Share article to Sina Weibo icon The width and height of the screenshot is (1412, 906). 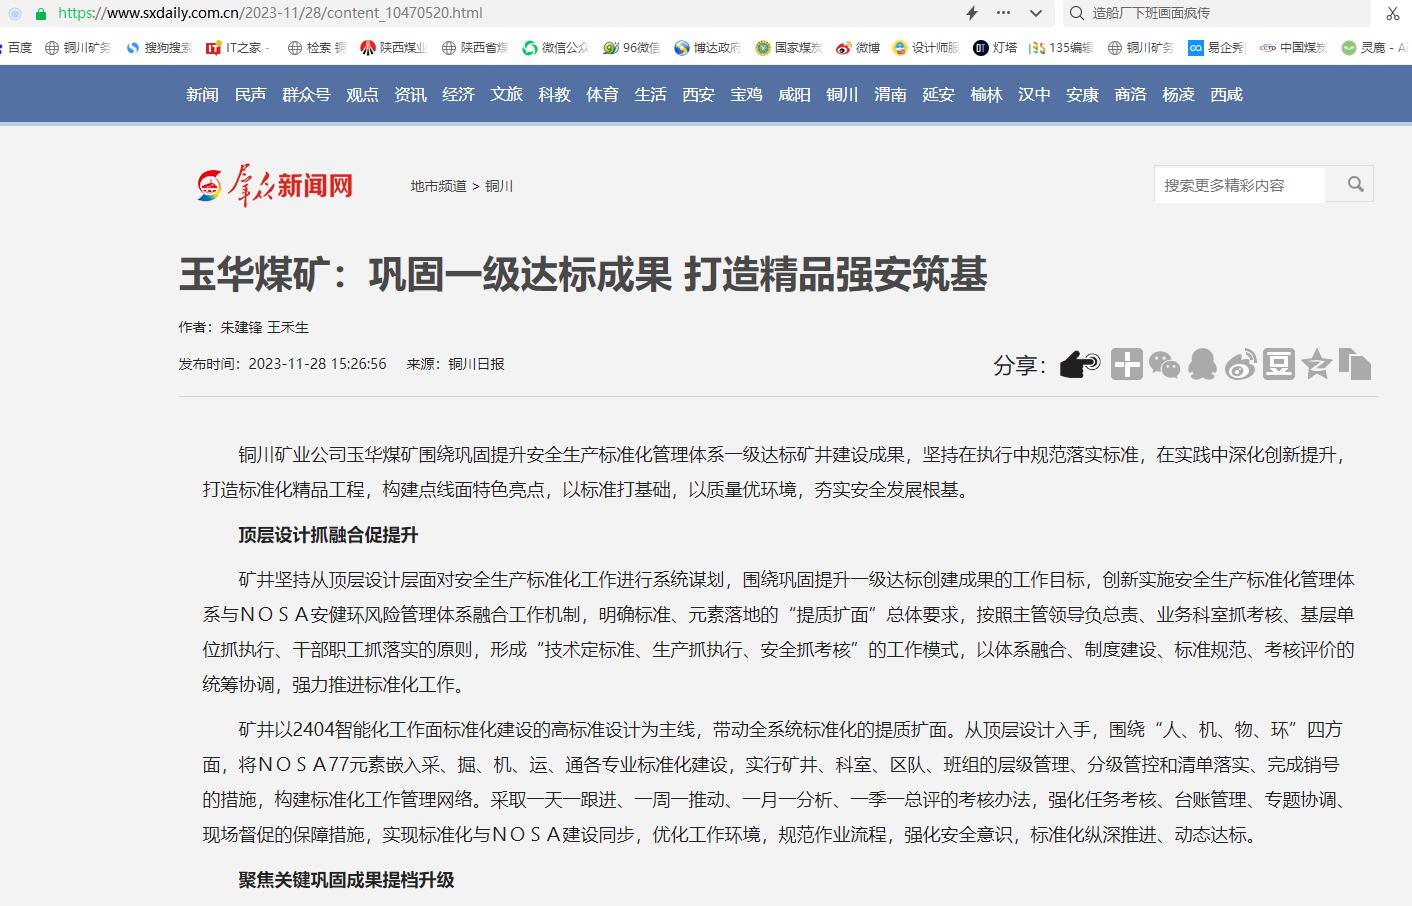point(1240,365)
